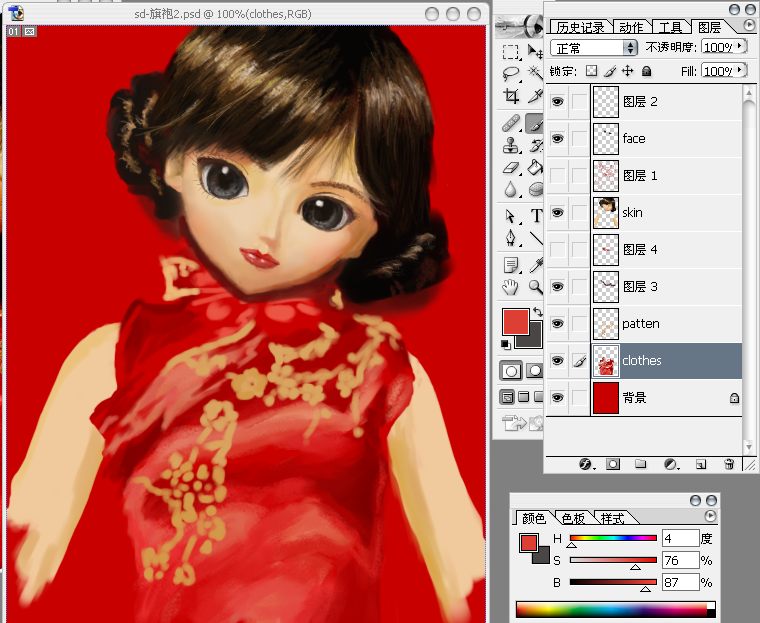Open the 不透明度 opacity slider arrow

tap(741, 47)
